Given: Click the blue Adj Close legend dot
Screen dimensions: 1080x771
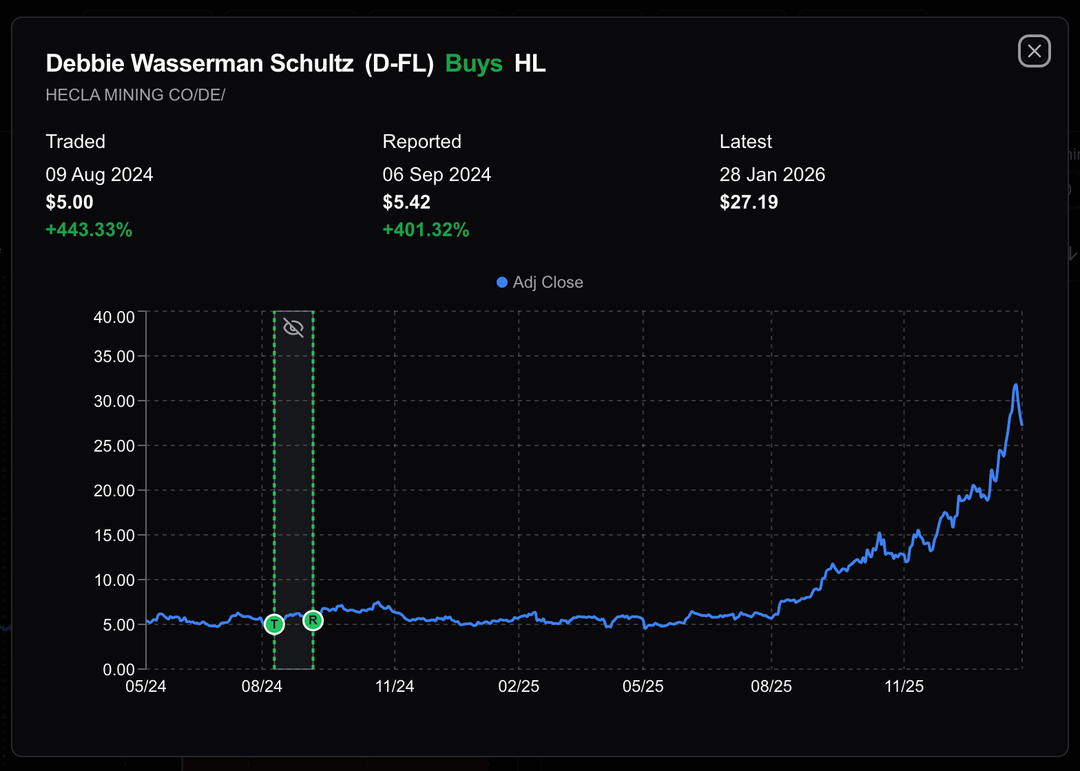Looking at the screenshot, I should tap(502, 283).
